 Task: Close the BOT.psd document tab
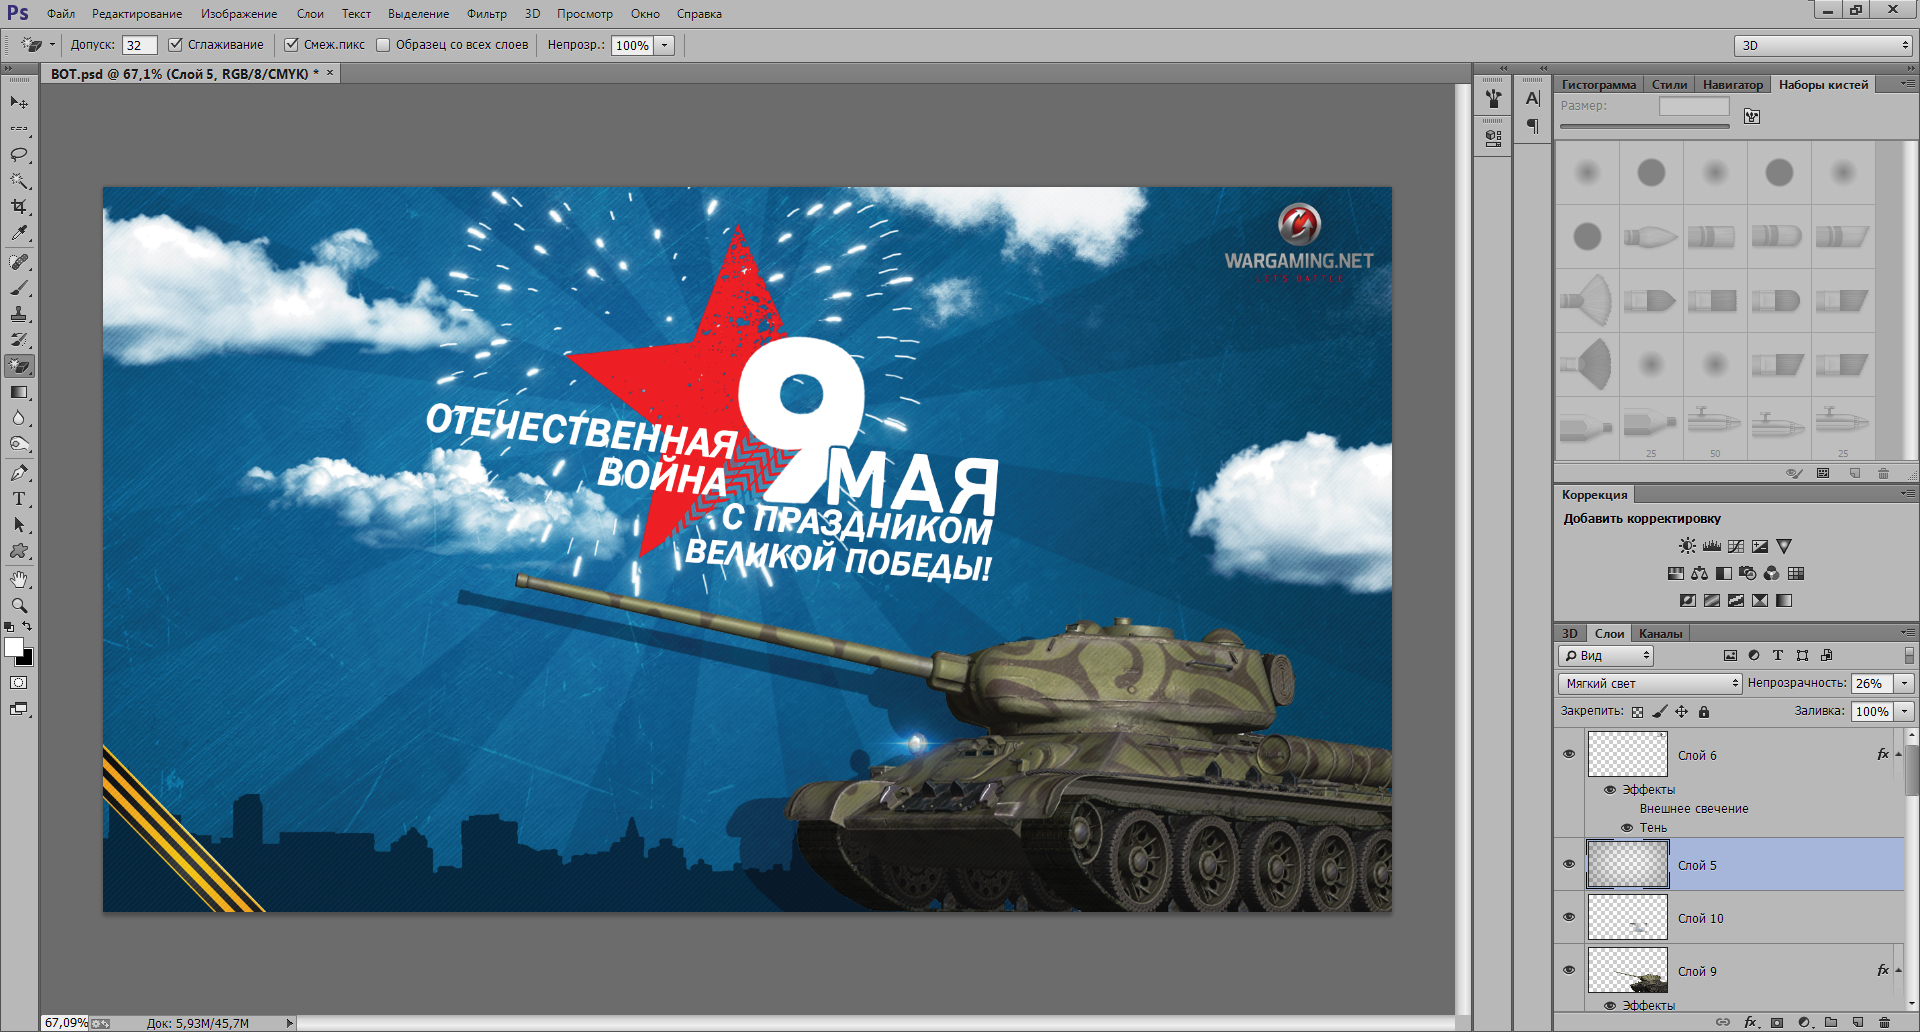tap(330, 73)
